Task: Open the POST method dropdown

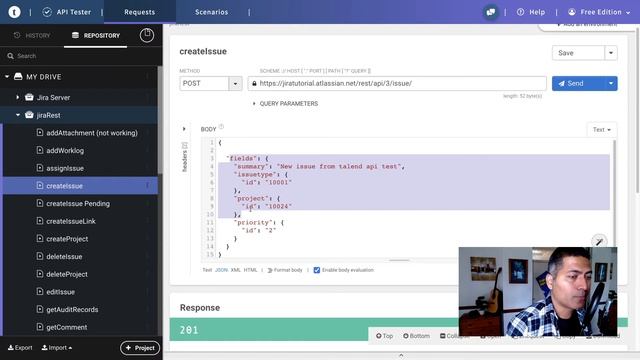Action: pyautogui.click(x=235, y=84)
